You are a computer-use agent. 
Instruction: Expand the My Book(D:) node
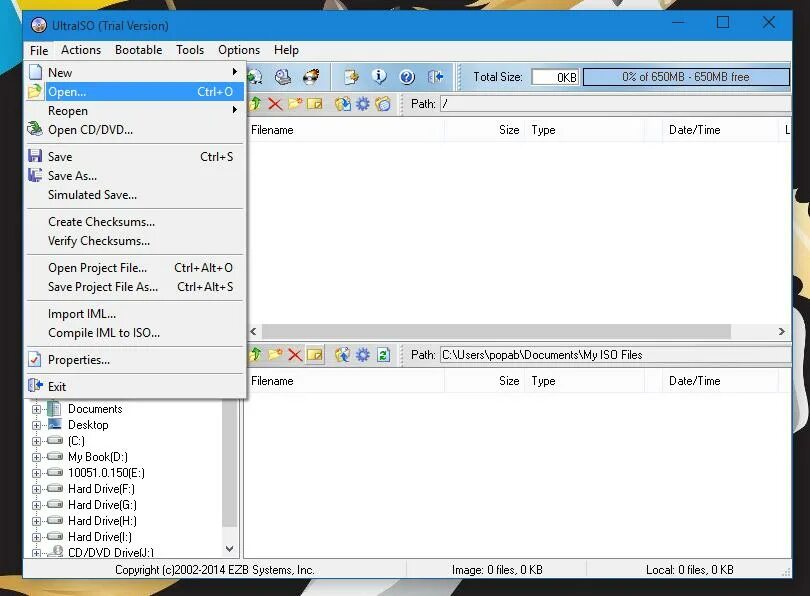[x=36, y=457]
